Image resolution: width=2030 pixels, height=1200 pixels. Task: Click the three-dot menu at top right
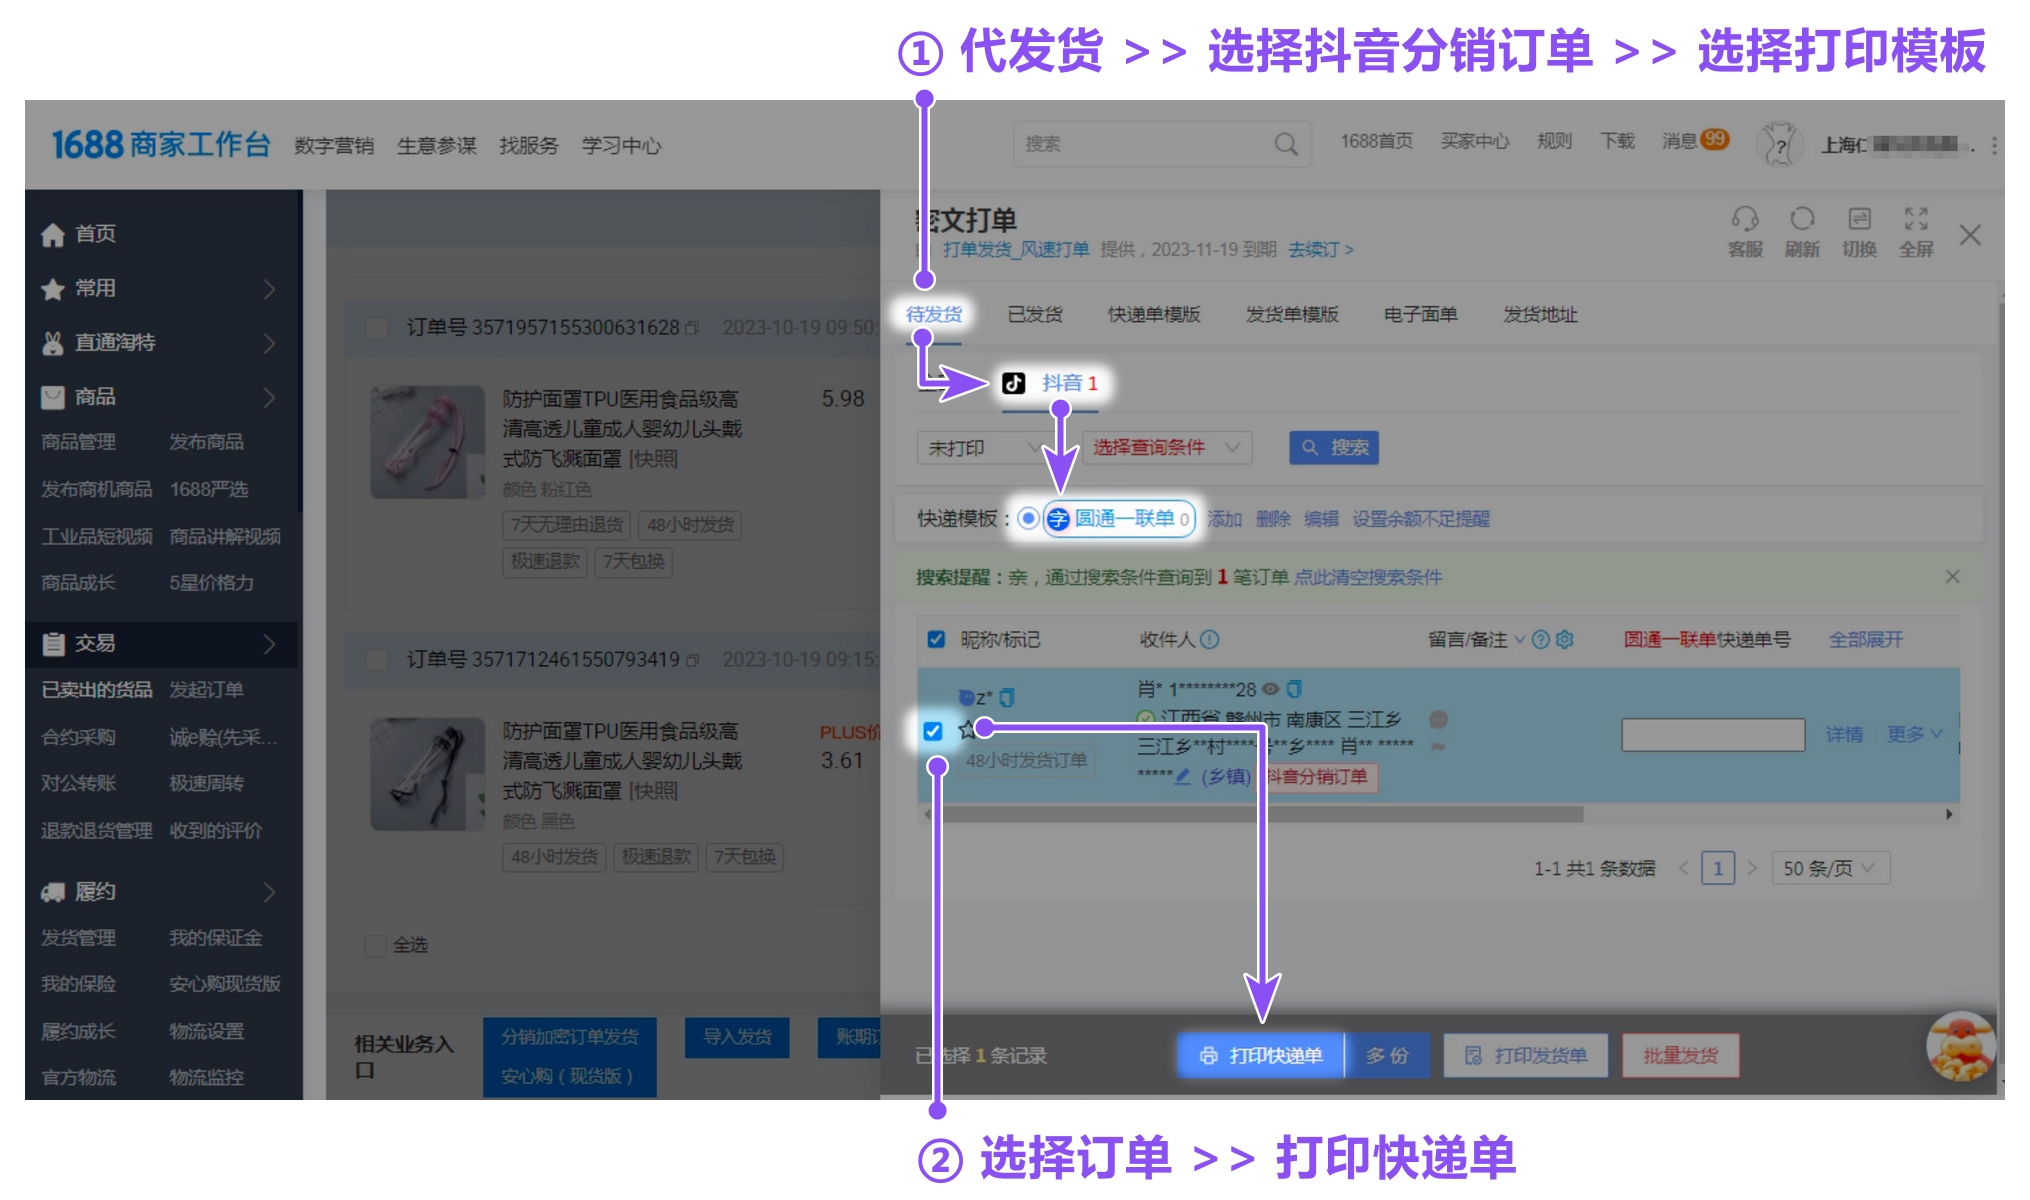(1994, 146)
